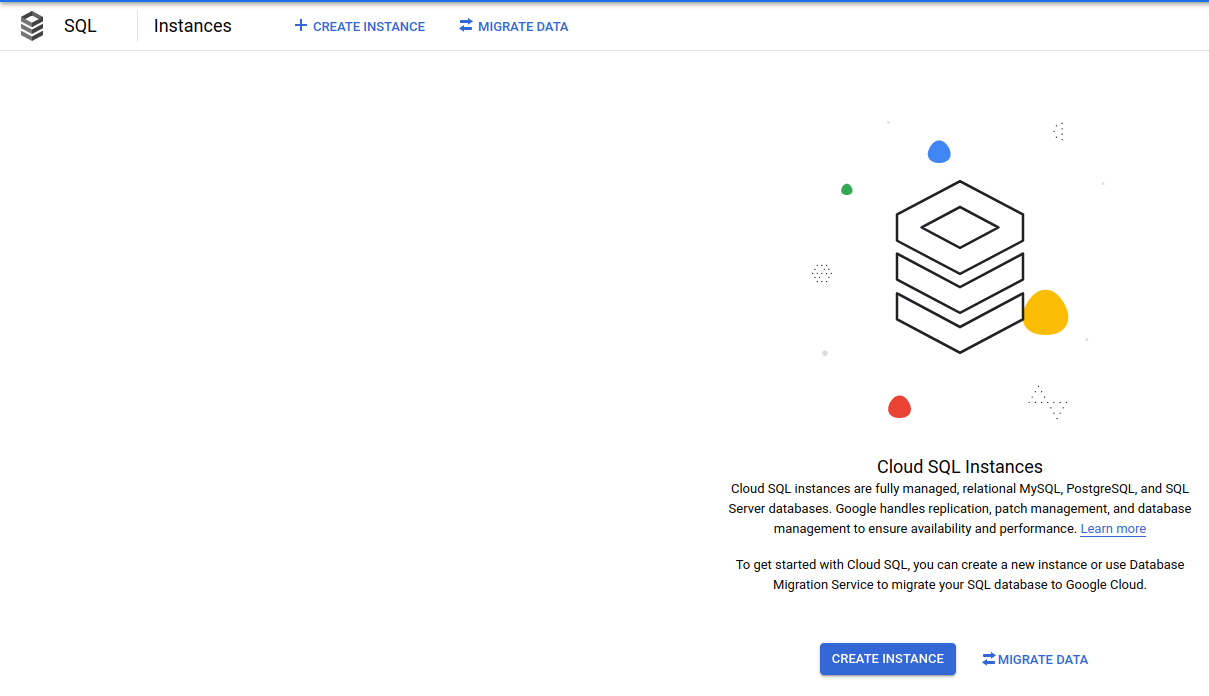
Task: Click the red circle under the illustration
Action: [899, 406]
